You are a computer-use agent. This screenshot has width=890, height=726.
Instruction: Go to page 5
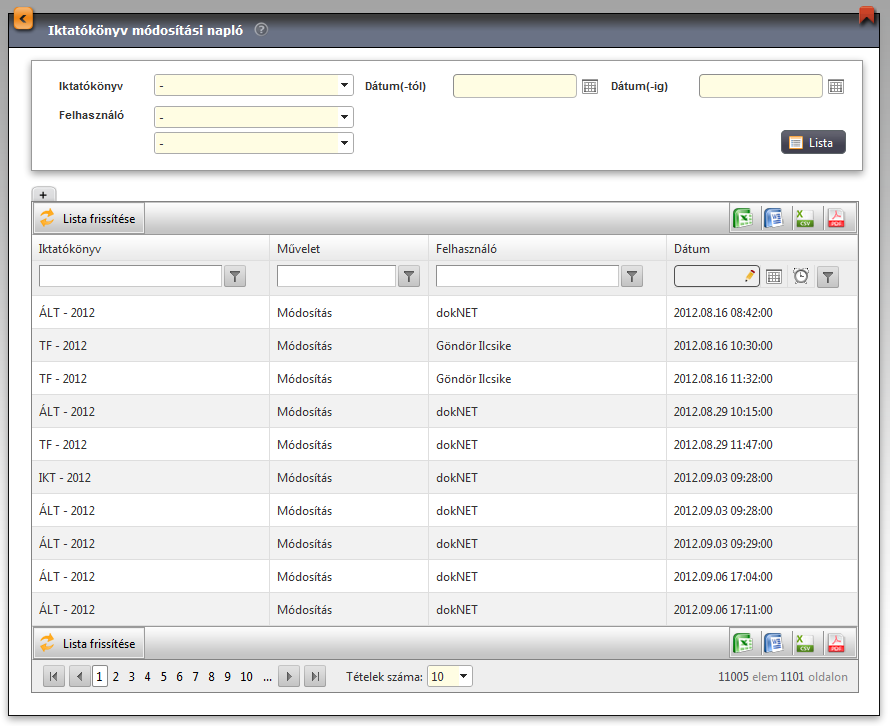pyautogui.click(x=163, y=677)
